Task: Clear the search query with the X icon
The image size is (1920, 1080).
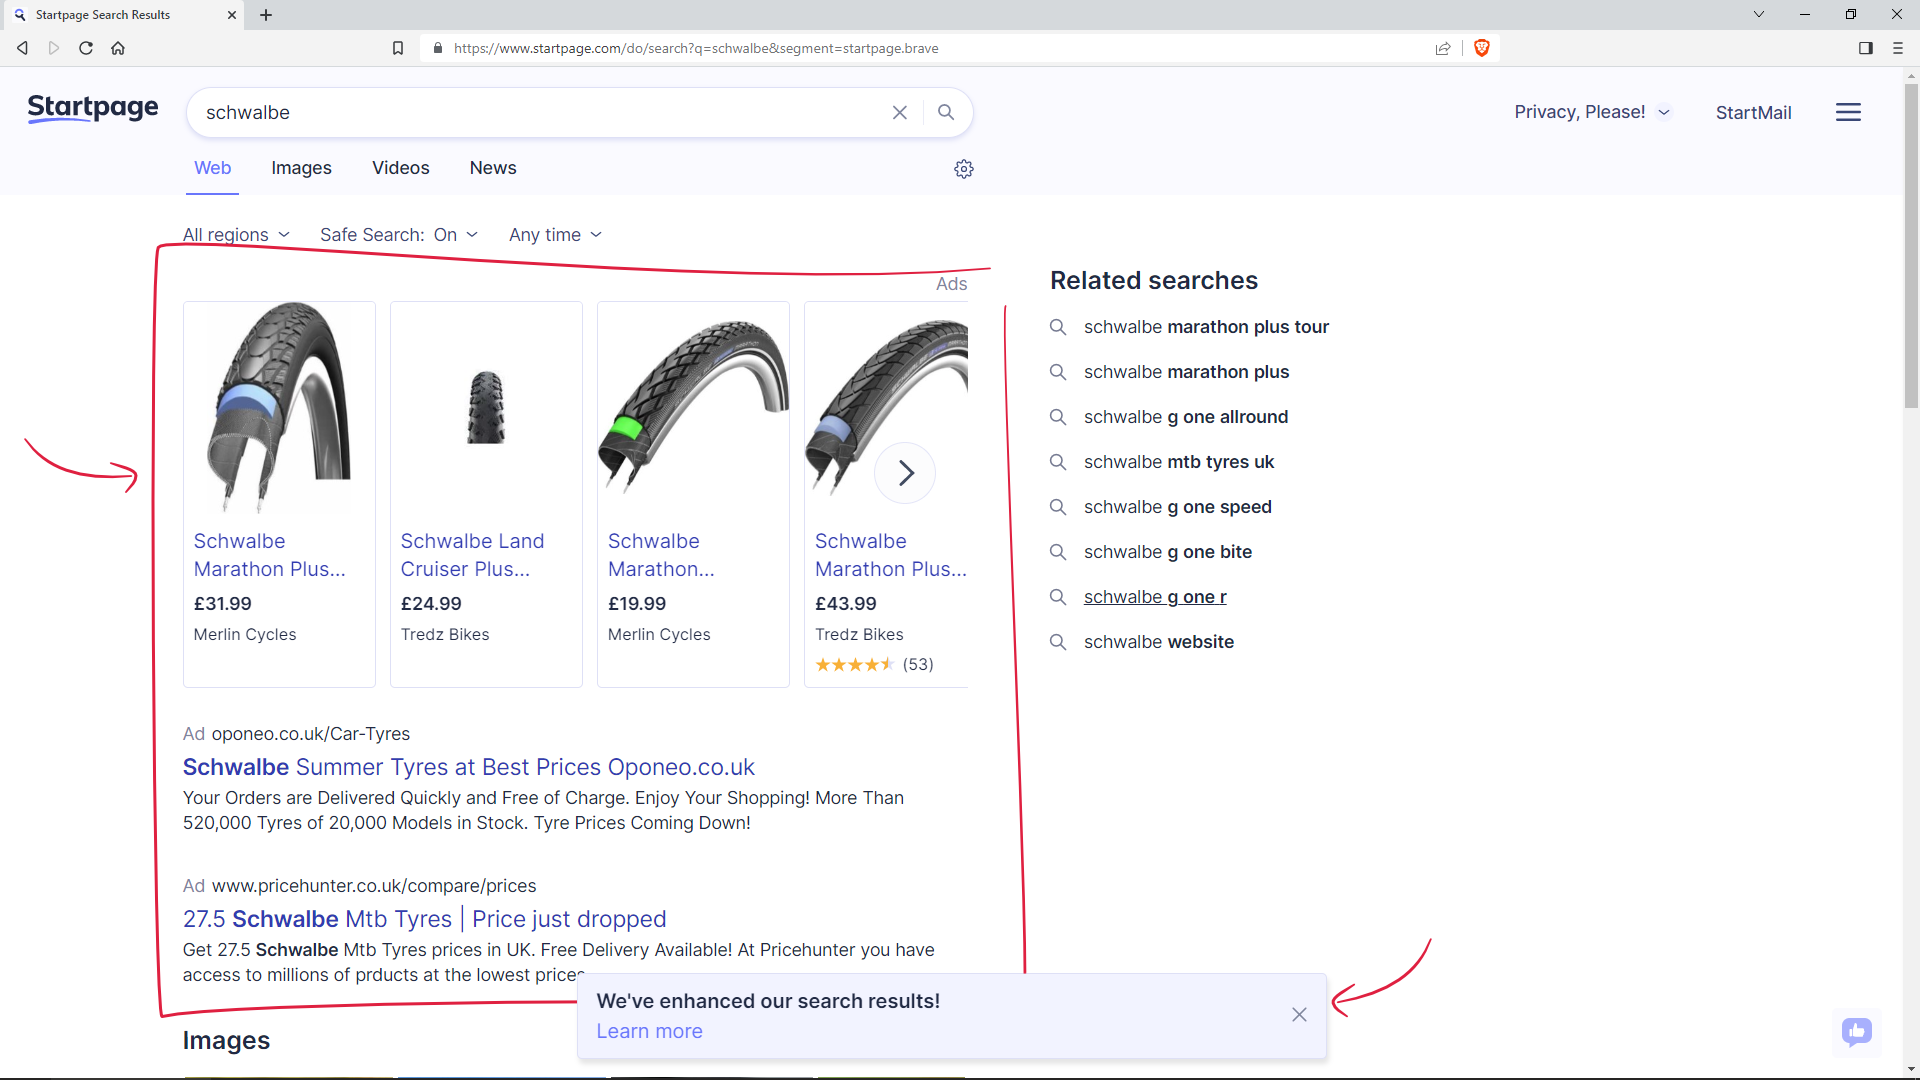Action: tap(899, 112)
